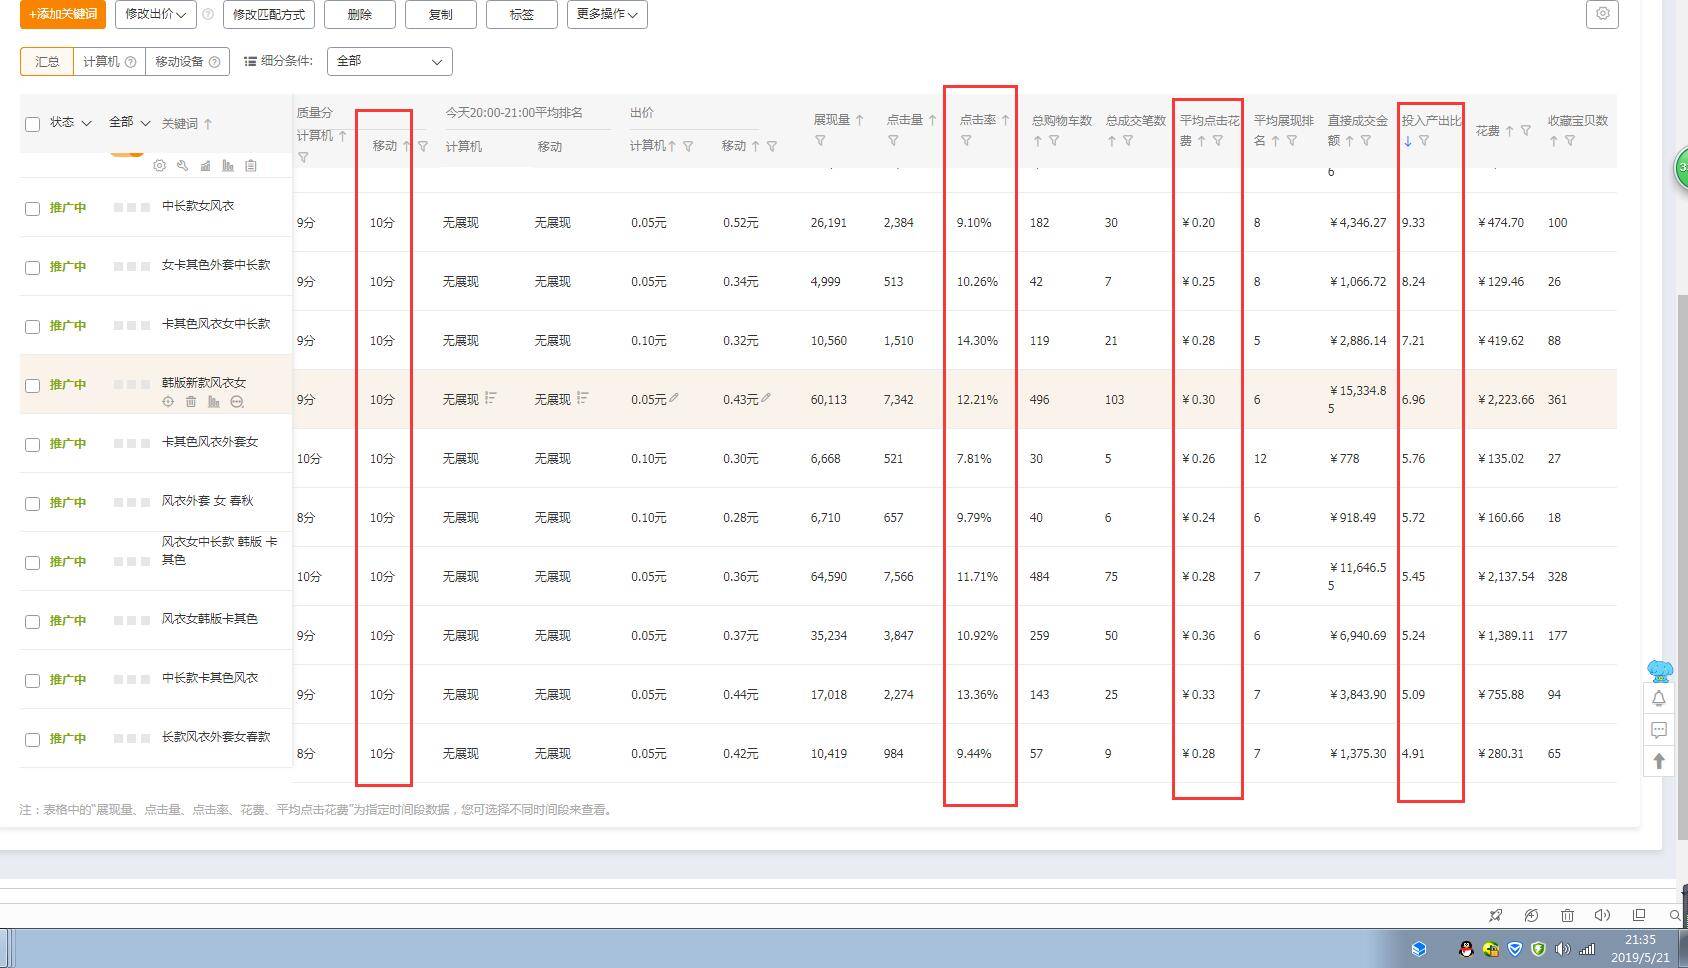Check the box for 风衣外套 女 春秋
This screenshot has width=1688, height=968.
click(32, 503)
